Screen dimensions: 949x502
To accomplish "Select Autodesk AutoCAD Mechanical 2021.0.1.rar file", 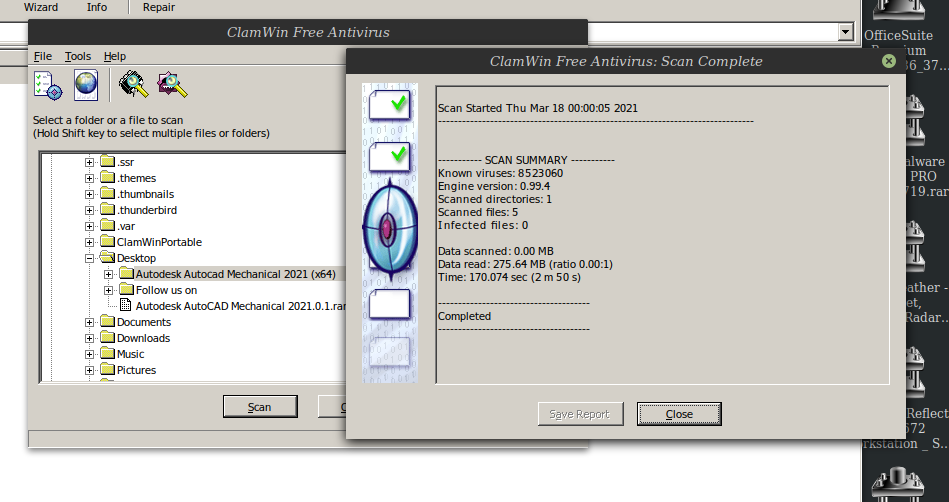I will coord(241,306).
